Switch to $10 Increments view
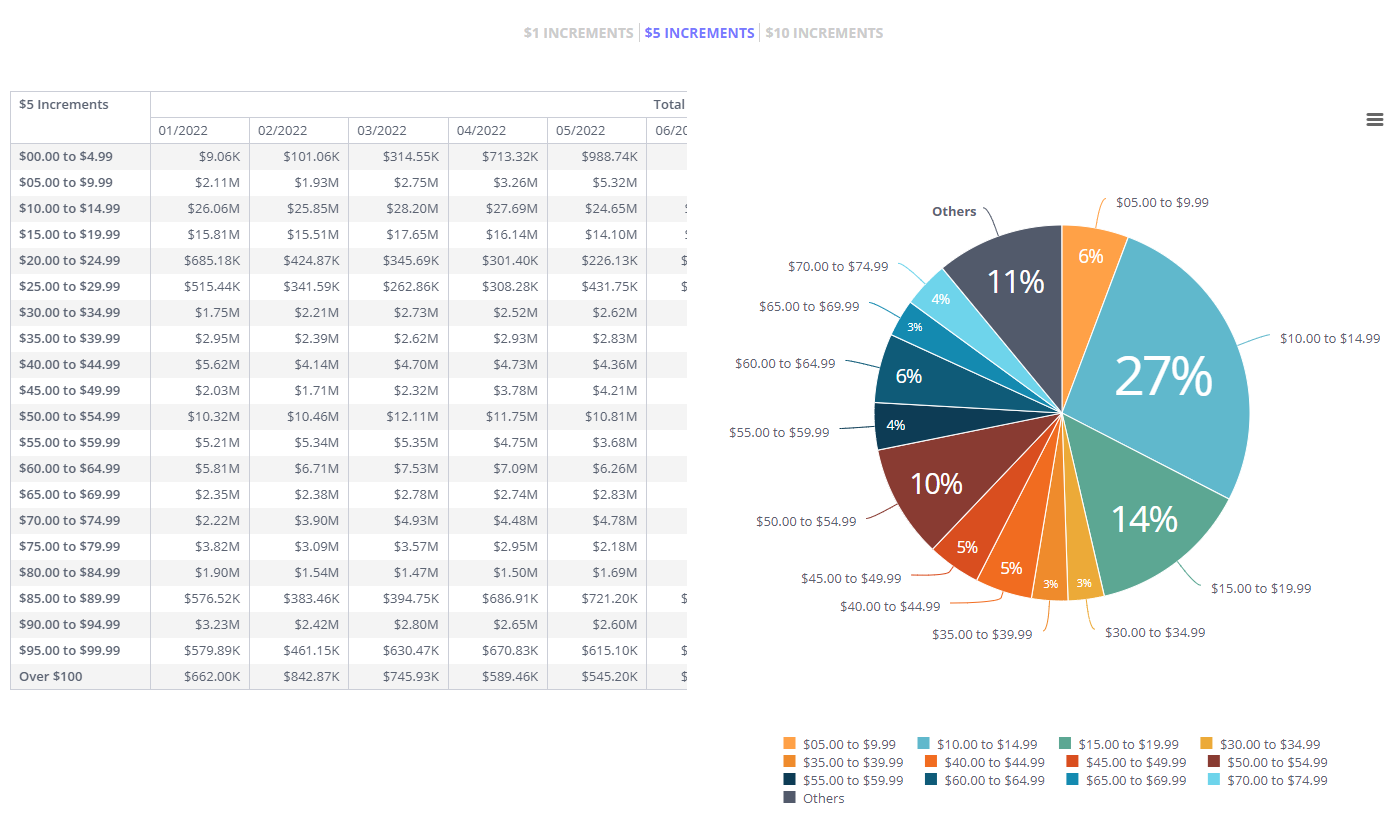Viewport: 1397px width, 817px height. tap(824, 33)
